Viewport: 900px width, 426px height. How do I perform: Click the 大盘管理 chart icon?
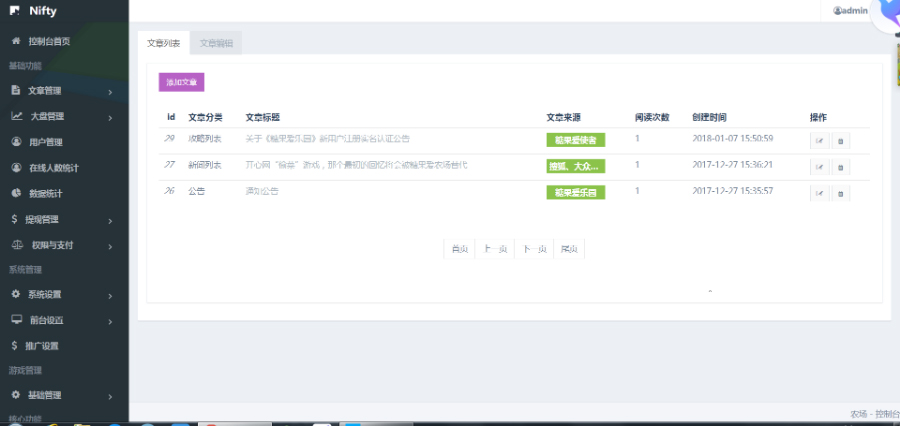(17, 116)
